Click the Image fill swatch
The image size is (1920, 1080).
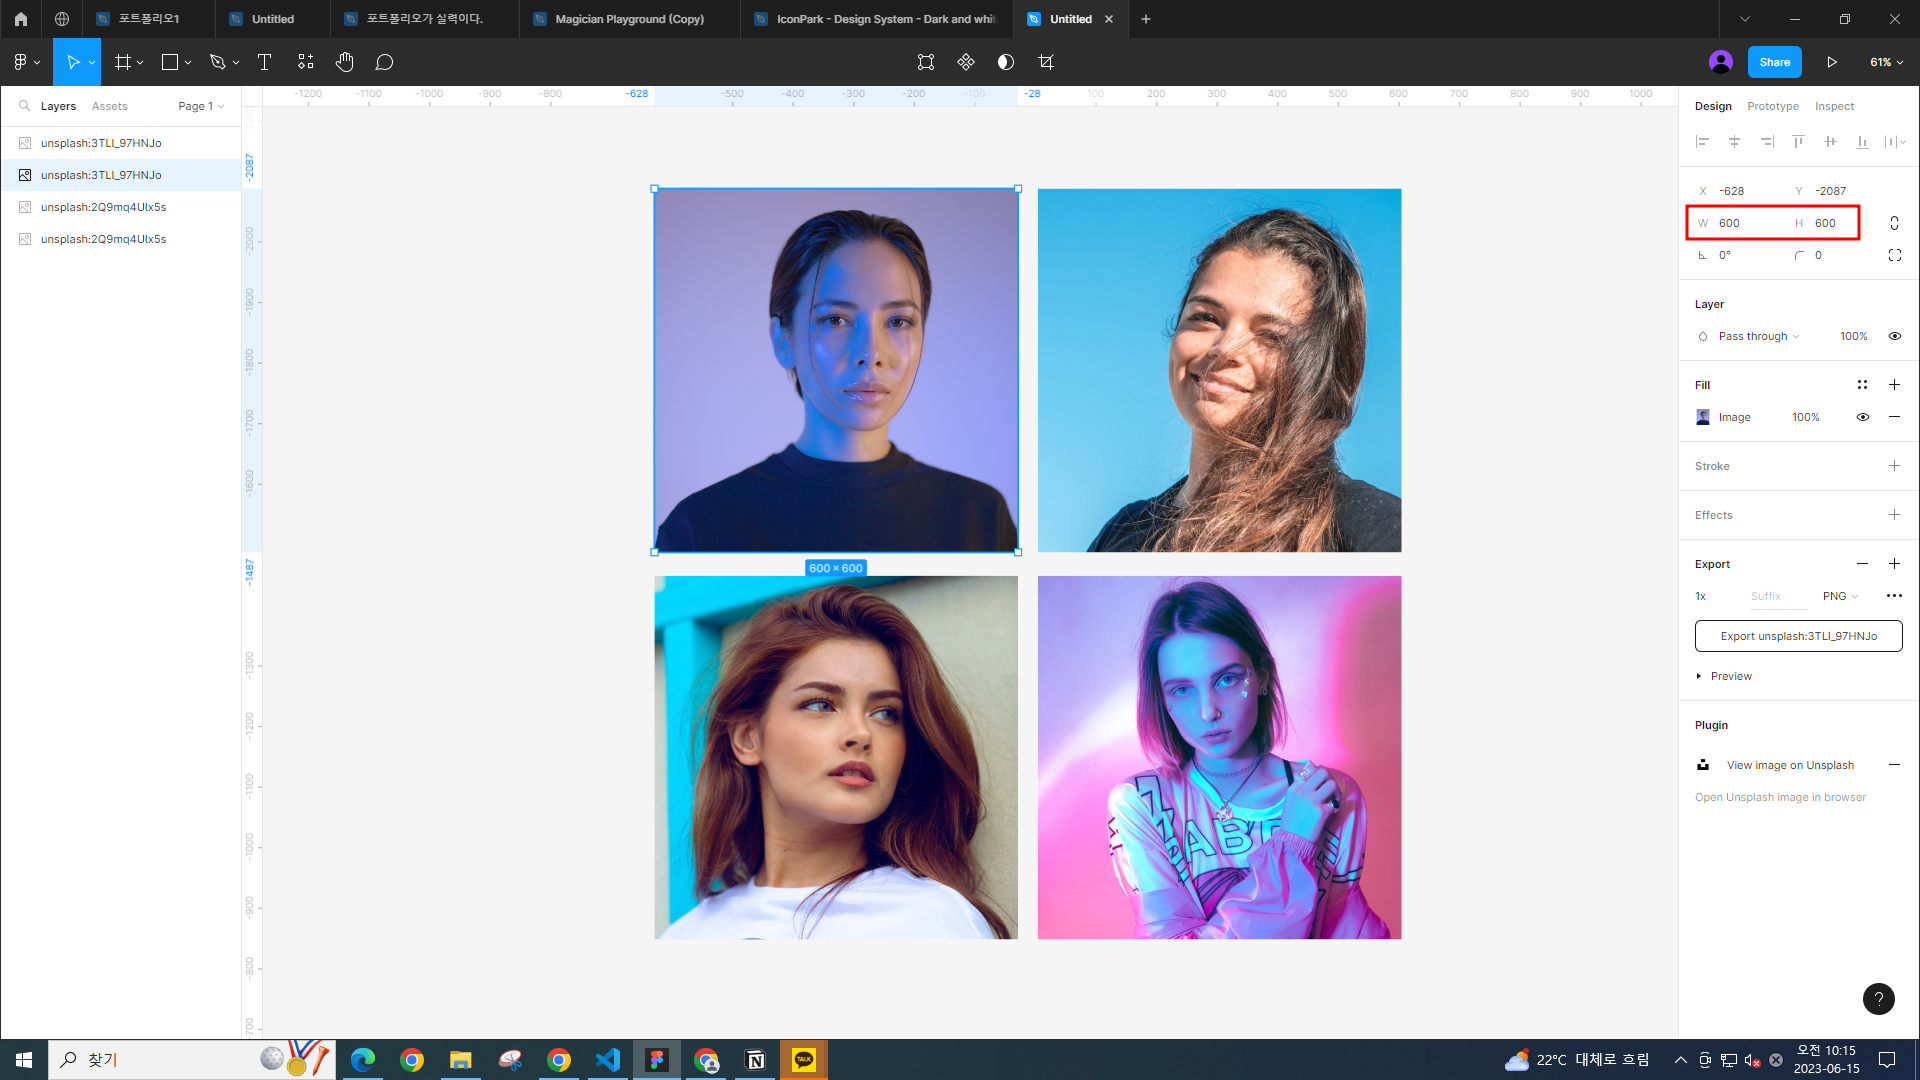tap(1703, 417)
